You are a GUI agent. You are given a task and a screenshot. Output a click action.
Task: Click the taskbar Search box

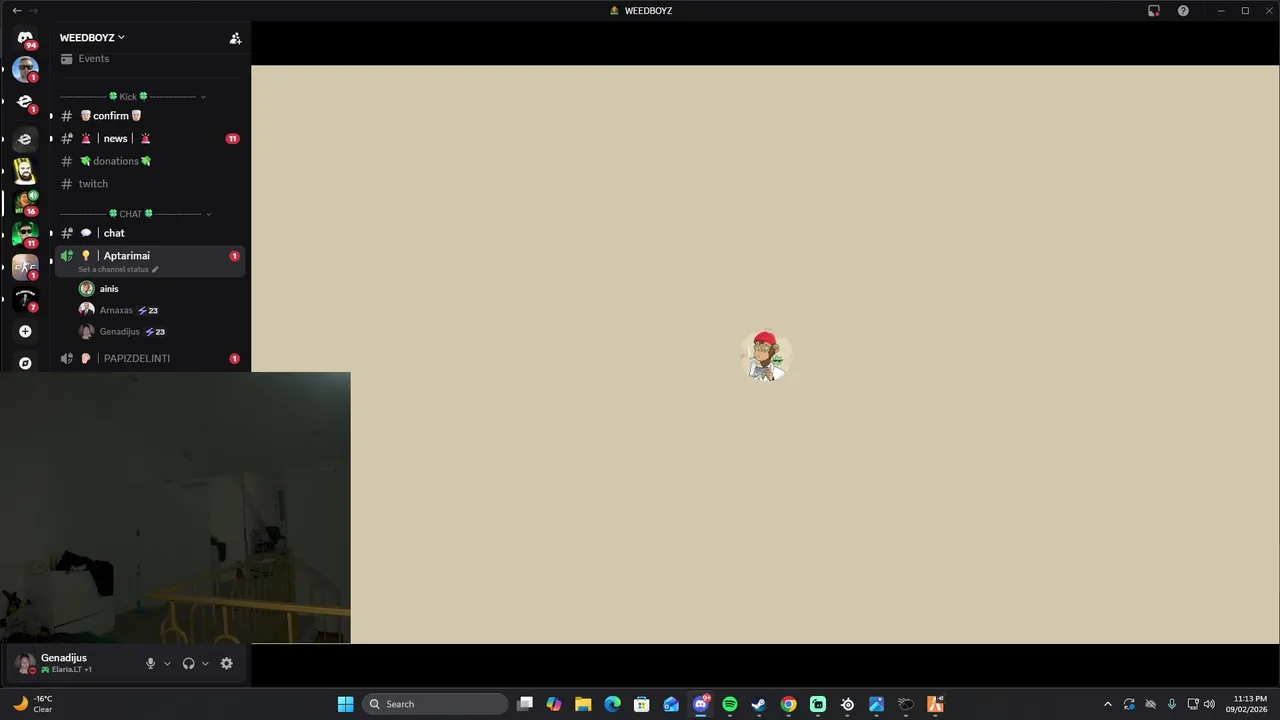[x=435, y=704]
